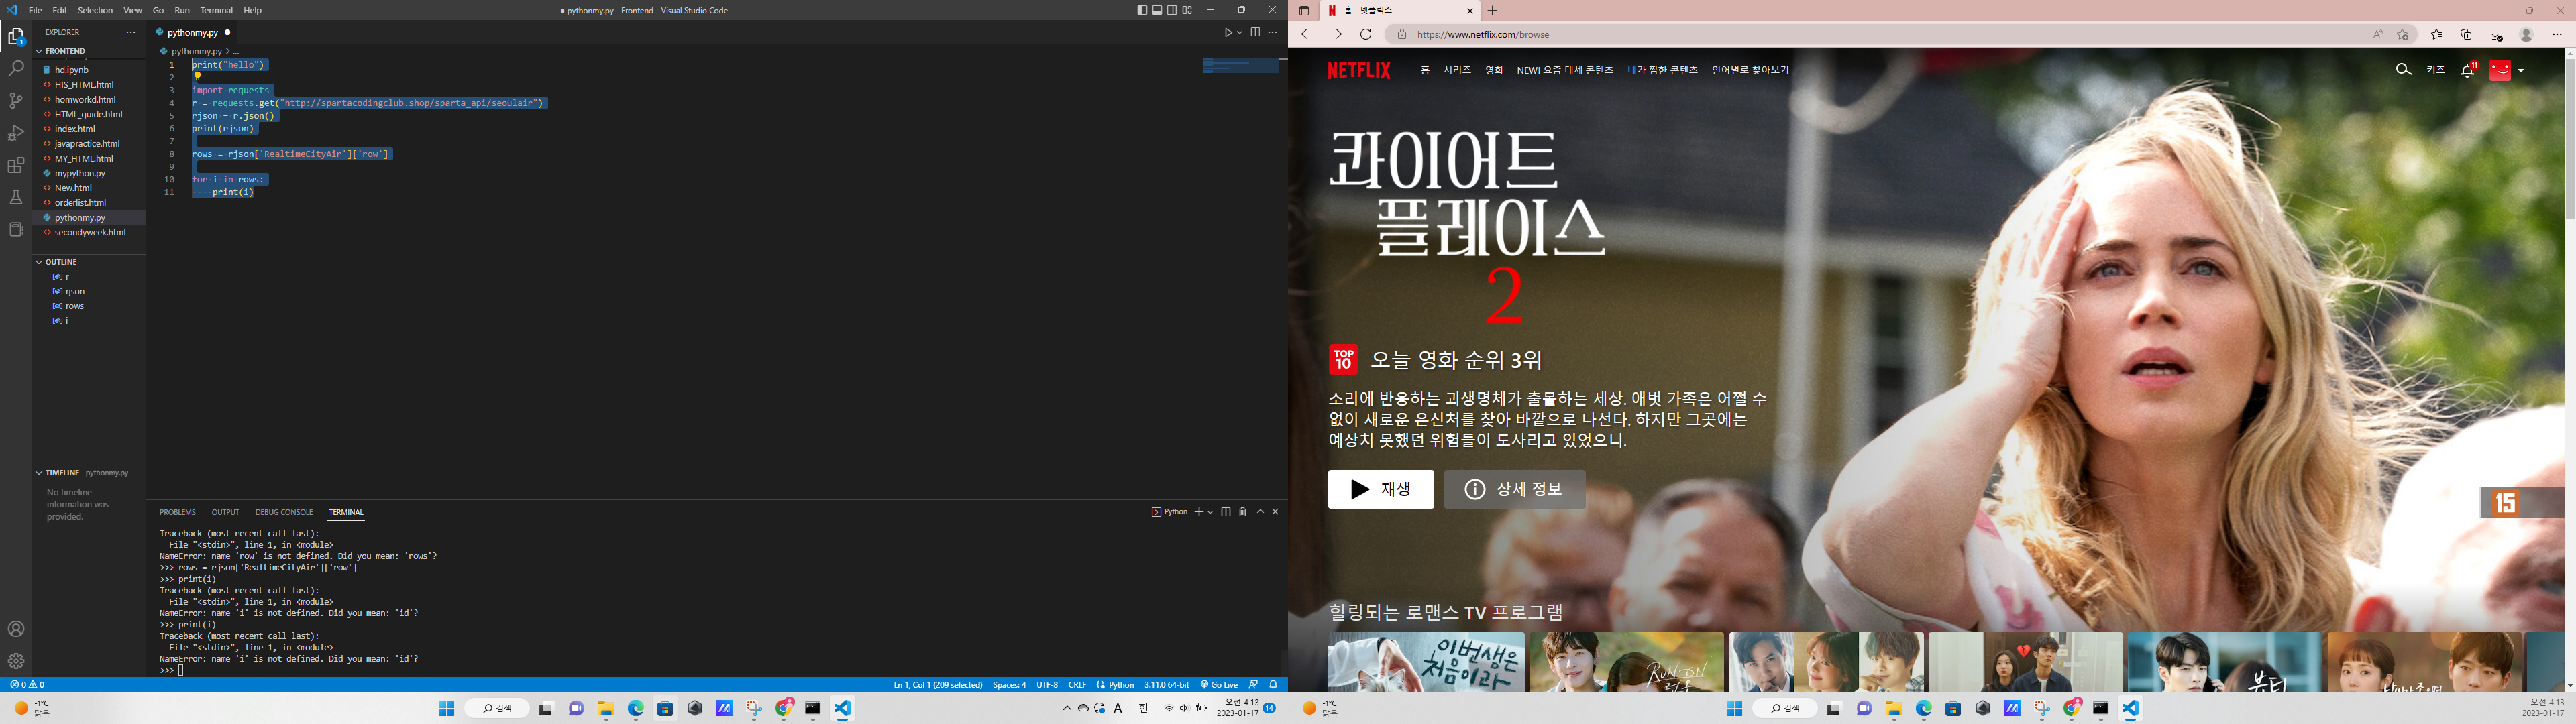This screenshot has height=724, width=2576.
Task: Open the Manage gear in VS Code activity bar
Action: (16, 661)
